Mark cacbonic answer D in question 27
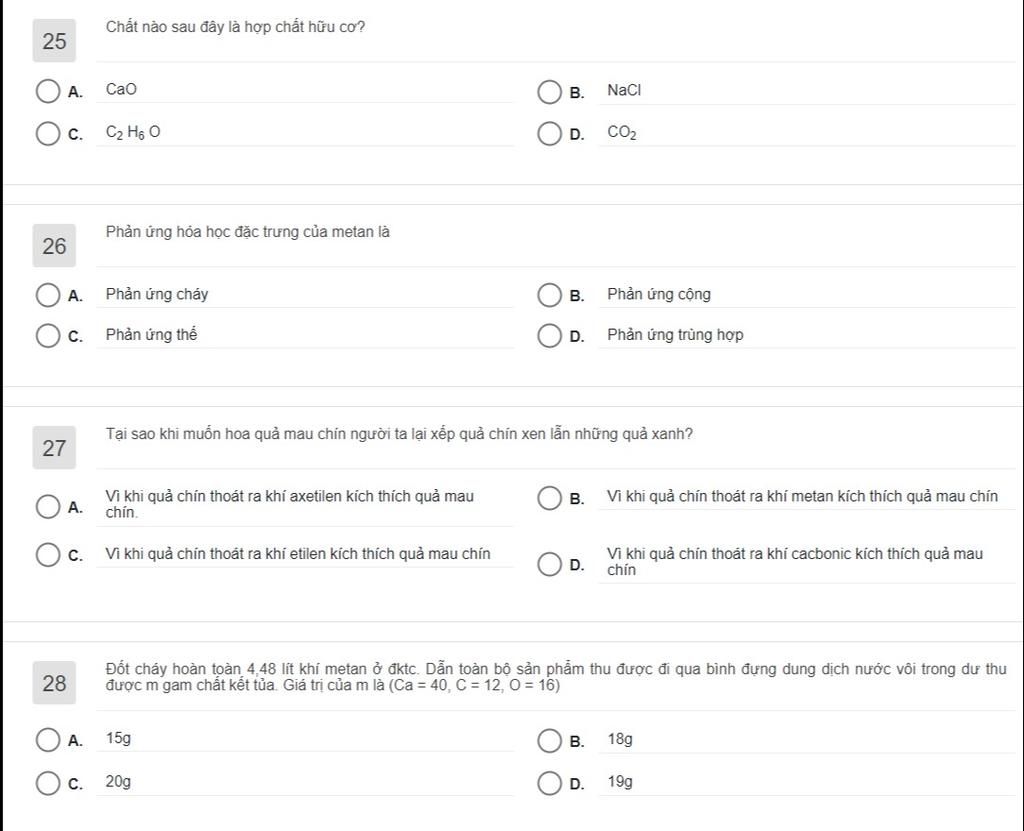Viewport: 1024px width, 831px height. pos(549,564)
